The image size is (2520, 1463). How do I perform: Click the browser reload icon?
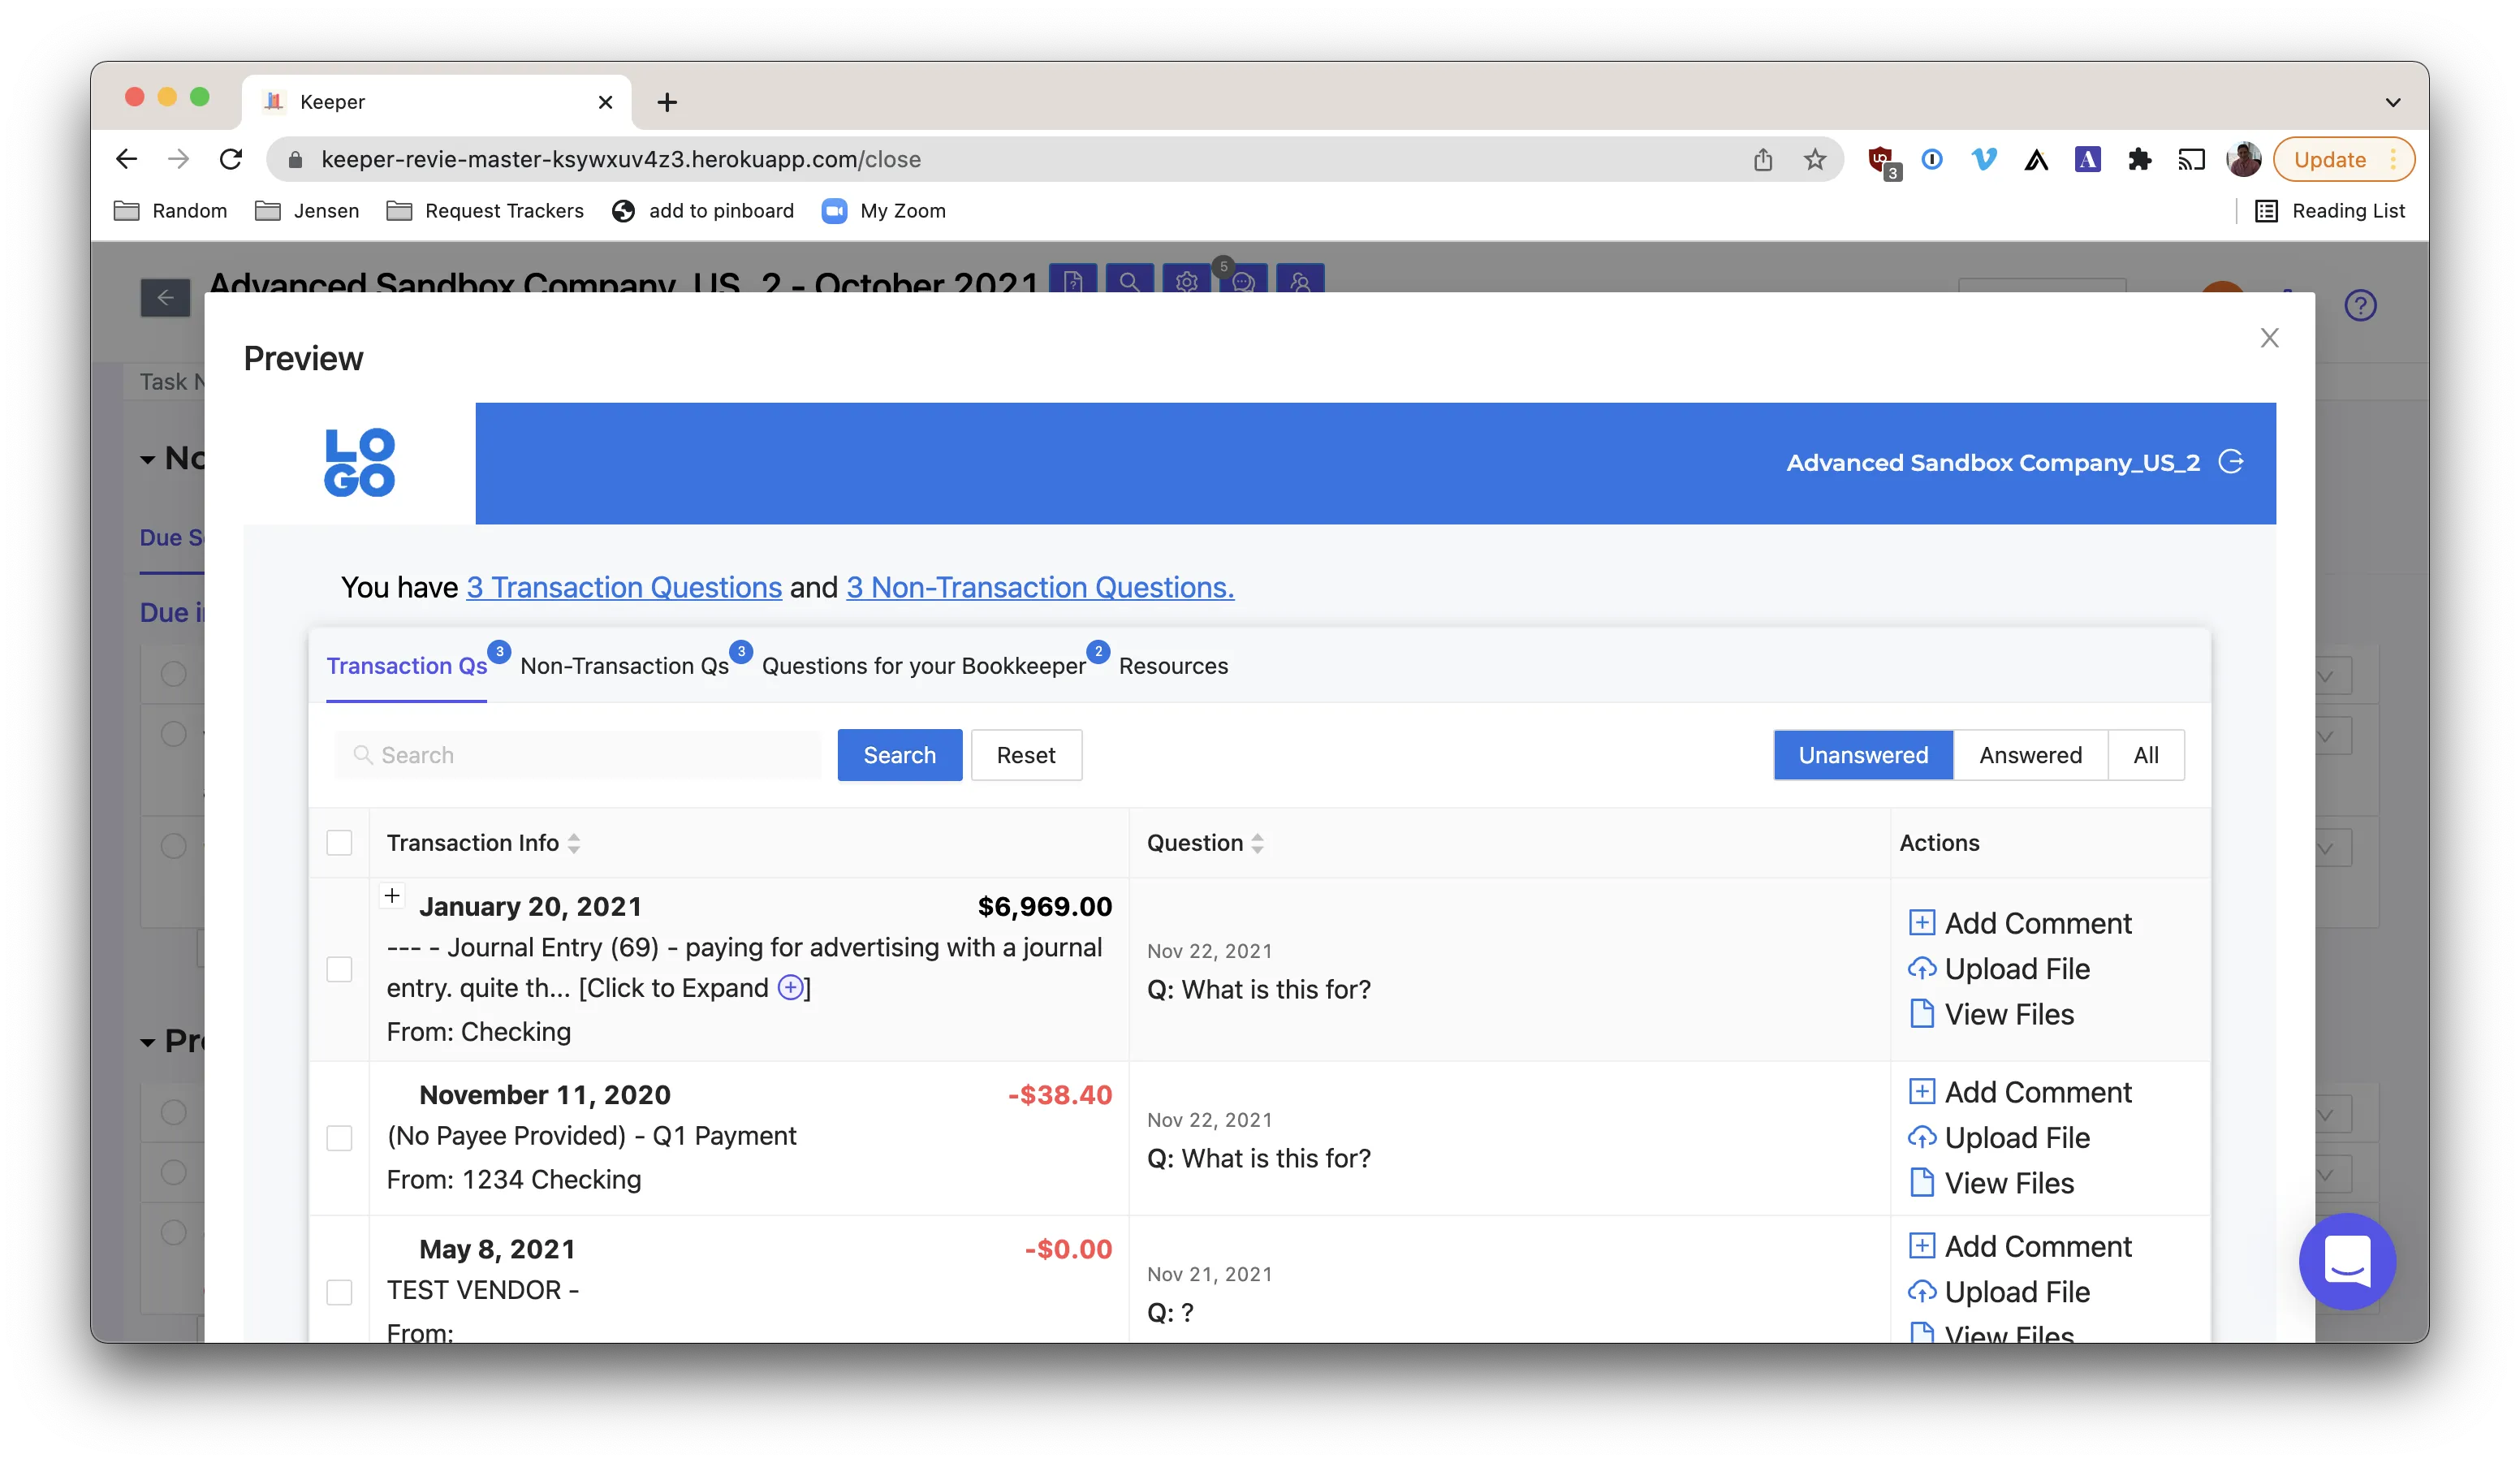[x=231, y=159]
